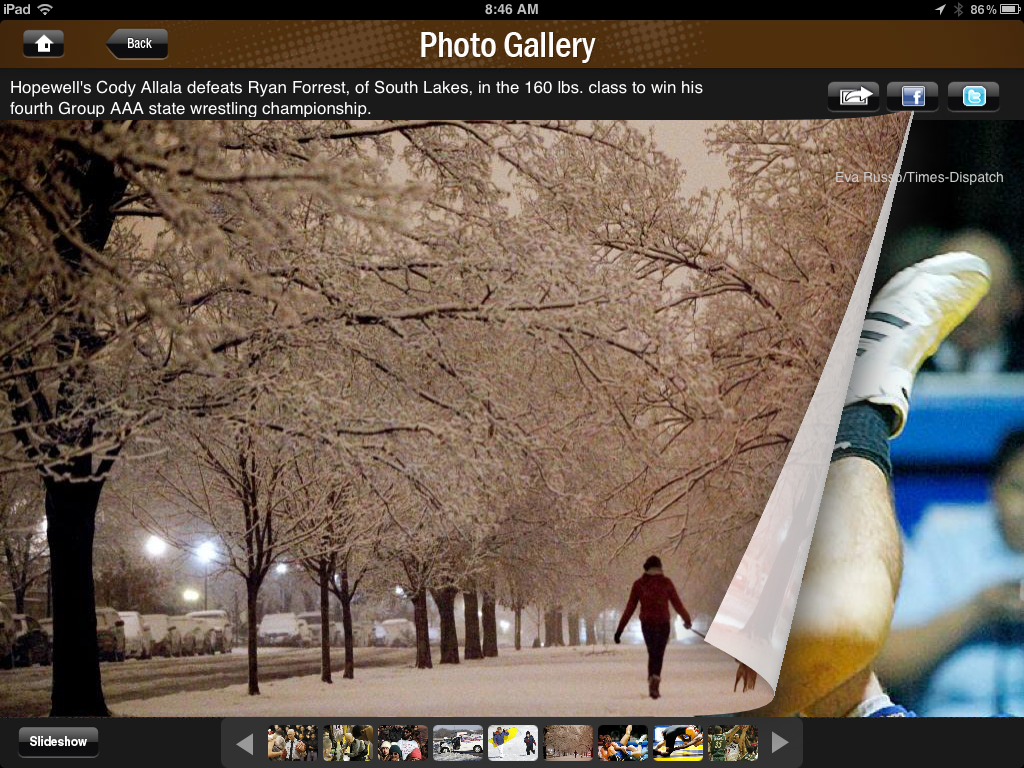Select the Photo Gallery title
The height and width of the screenshot is (768, 1024).
click(x=507, y=45)
